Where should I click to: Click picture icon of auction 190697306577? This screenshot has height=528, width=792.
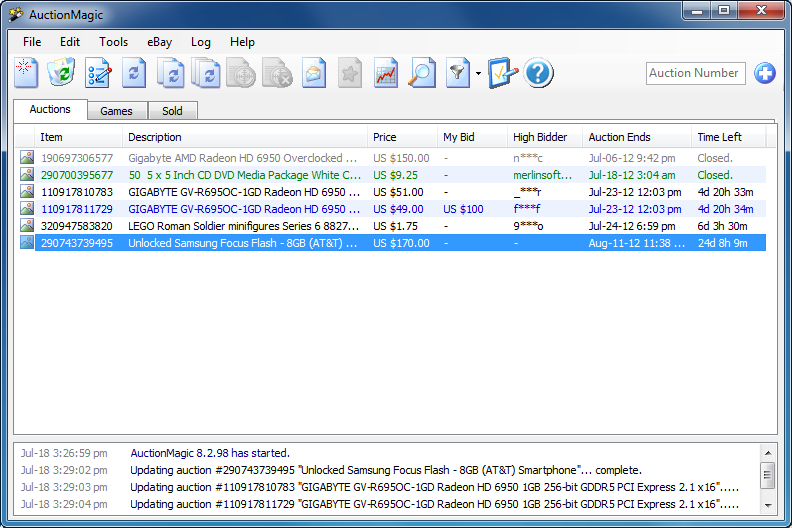(27, 158)
